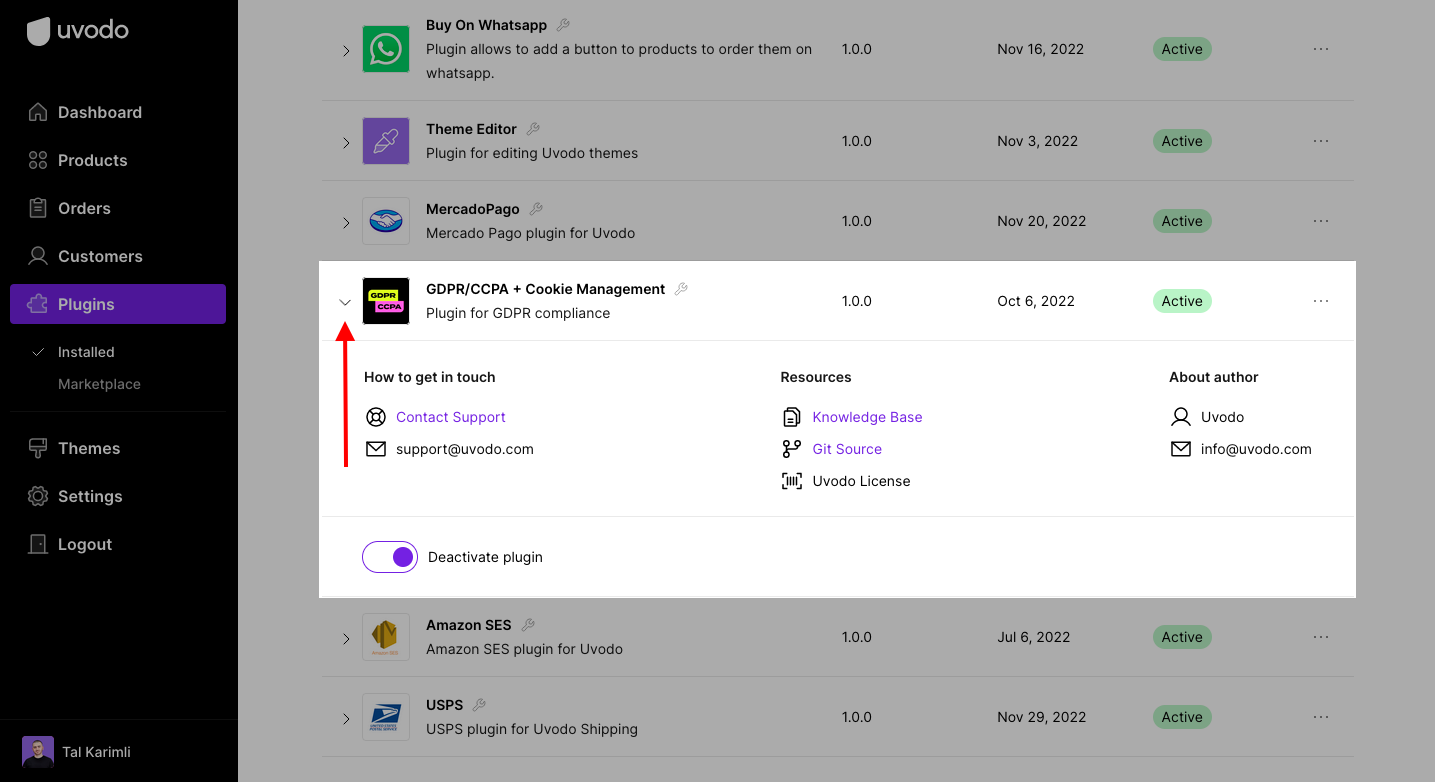Open more options for GDPR/CCPA plugin
Image resolution: width=1435 pixels, height=782 pixels.
(1321, 301)
